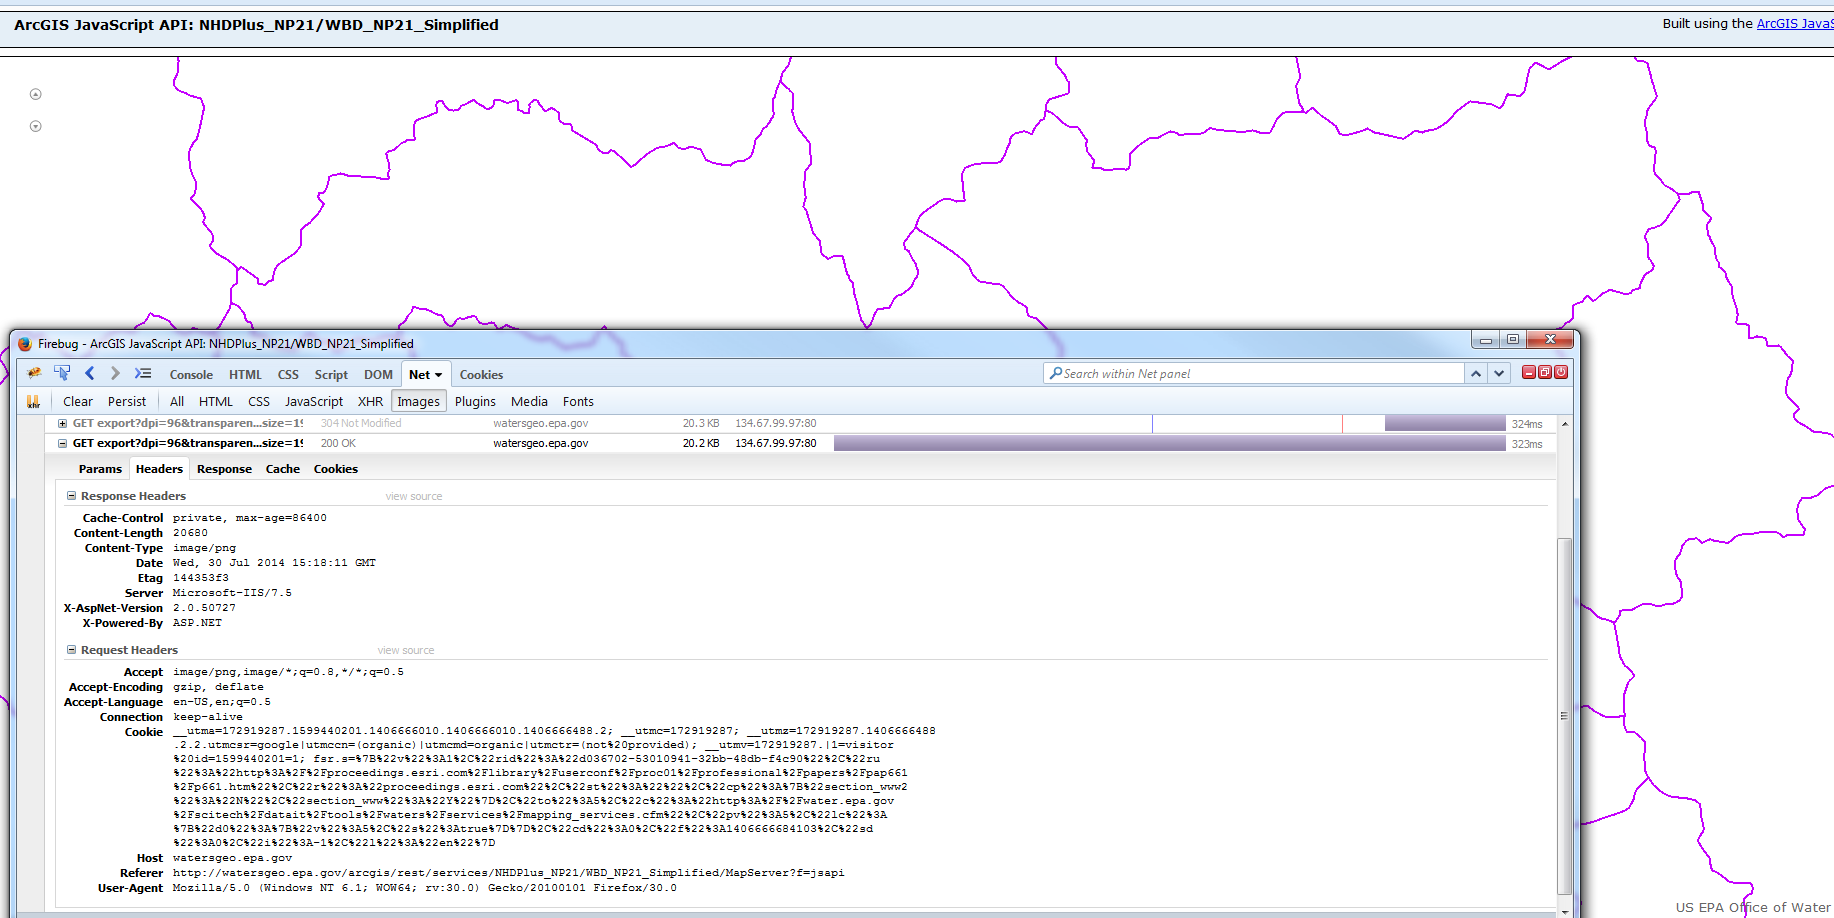Click the 200 OK status text
The width and height of the screenshot is (1834, 918).
pos(338,443)
